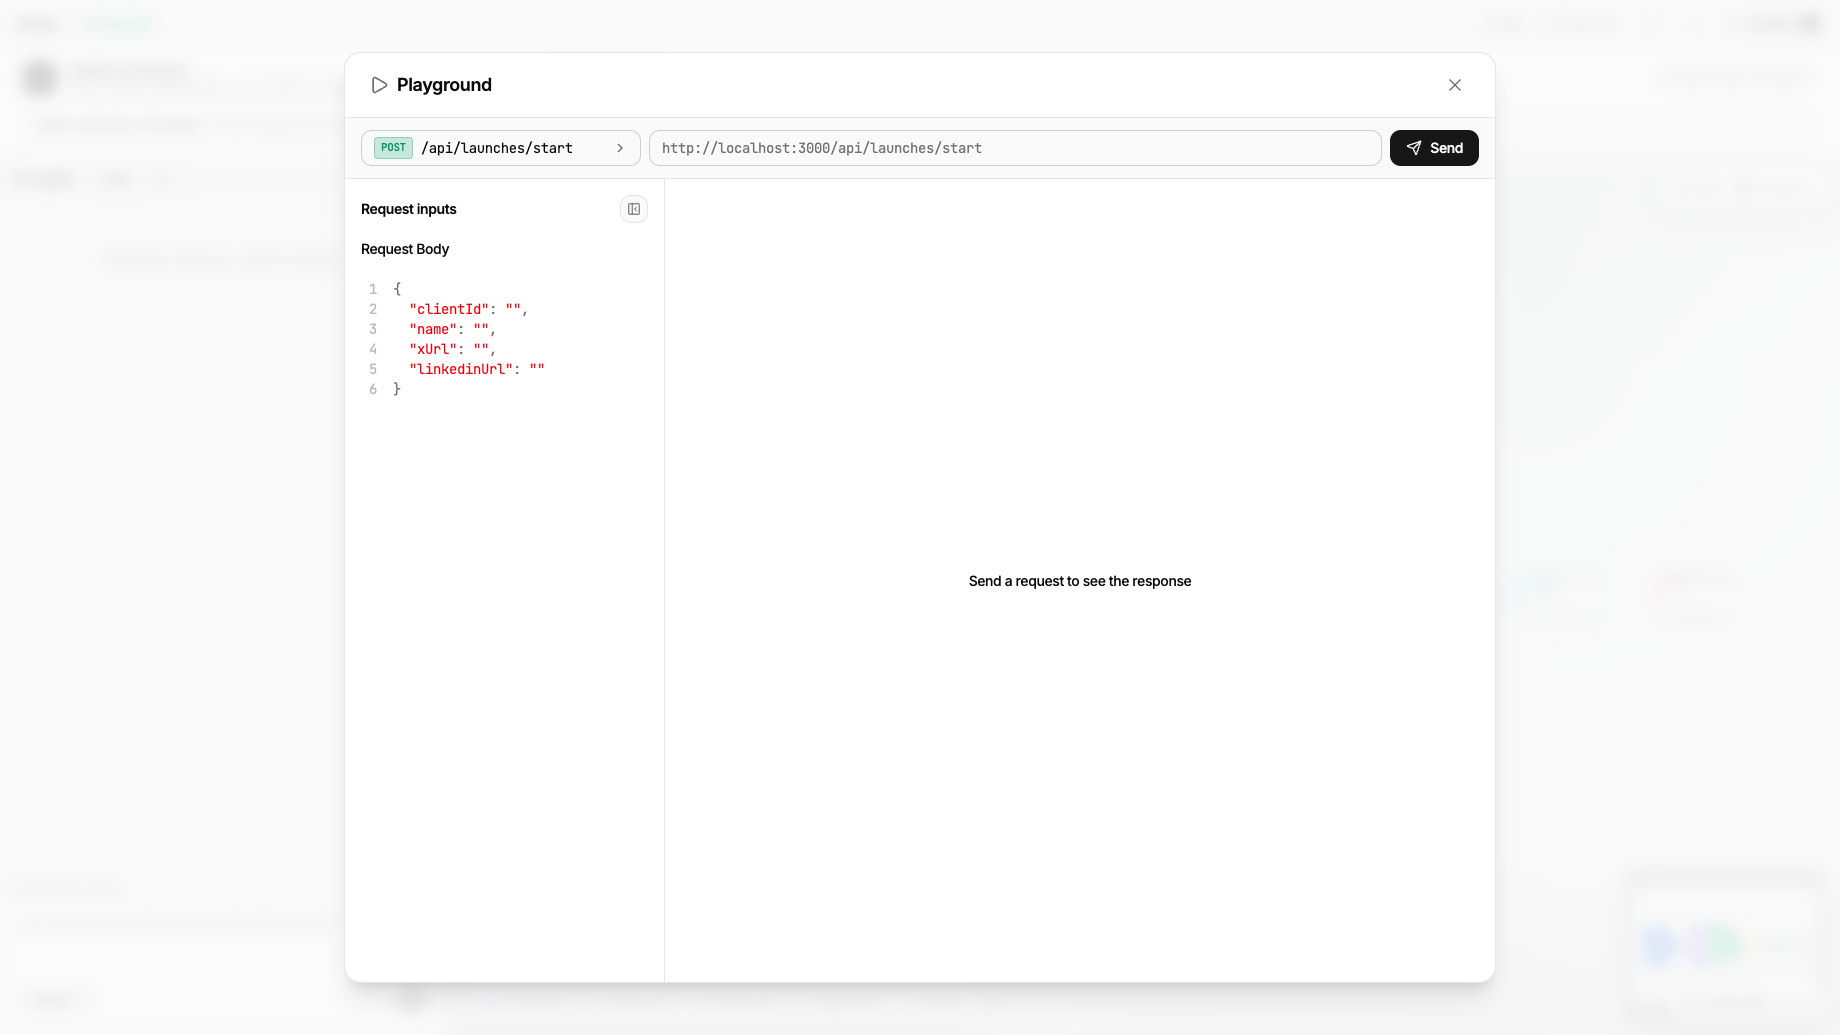Open the /api/launches/start endpoint selector
Screen dimensions: 1840x1035
501,148
